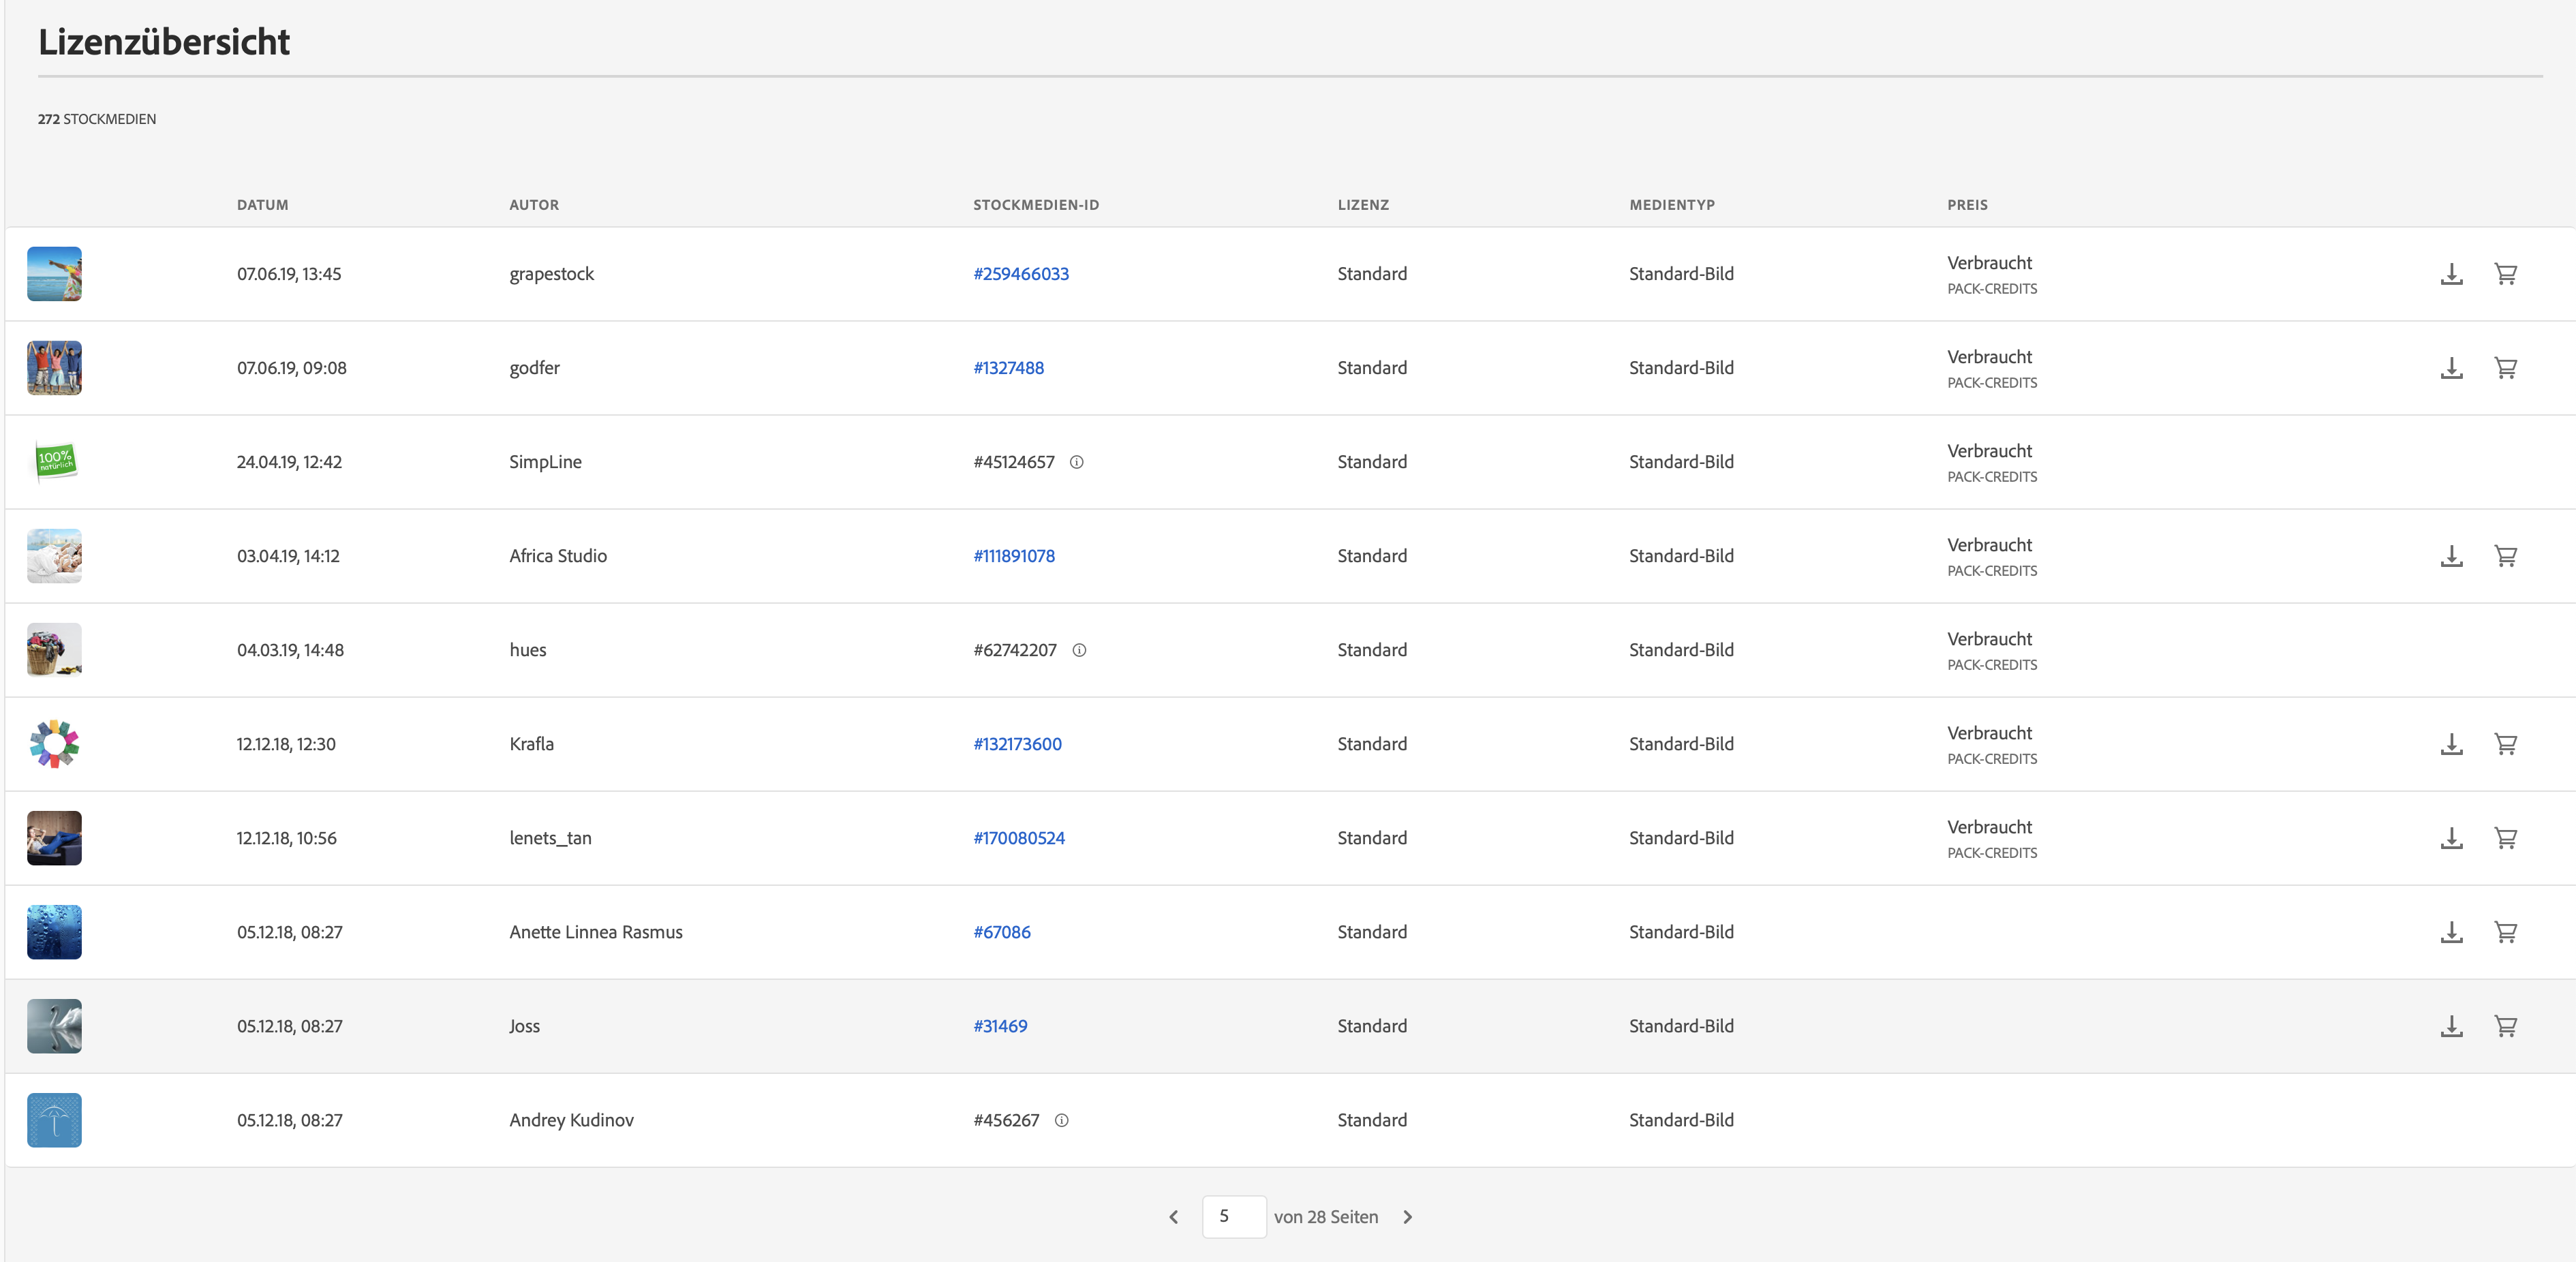Image resolution: width=2576 pixels, height=1262 pixels.
Task: Open stock media link #132173600
Action: pyautogui.click(x=1017, y=744)
